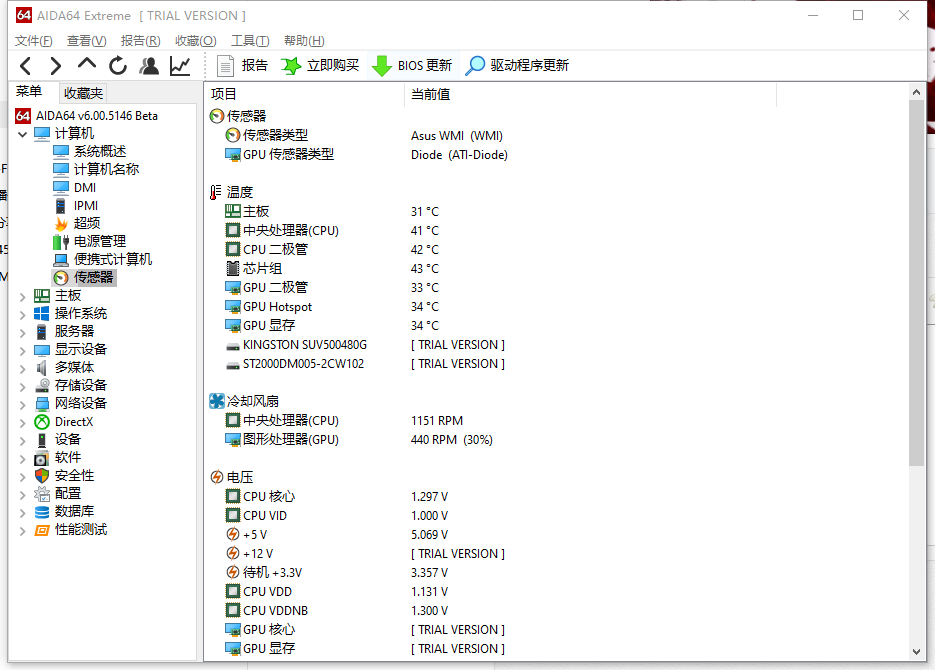Image resolution: width=935 pixels, height=670 pixels.
Task: Select the CPU VDDNB row
Action: (556, 611)
